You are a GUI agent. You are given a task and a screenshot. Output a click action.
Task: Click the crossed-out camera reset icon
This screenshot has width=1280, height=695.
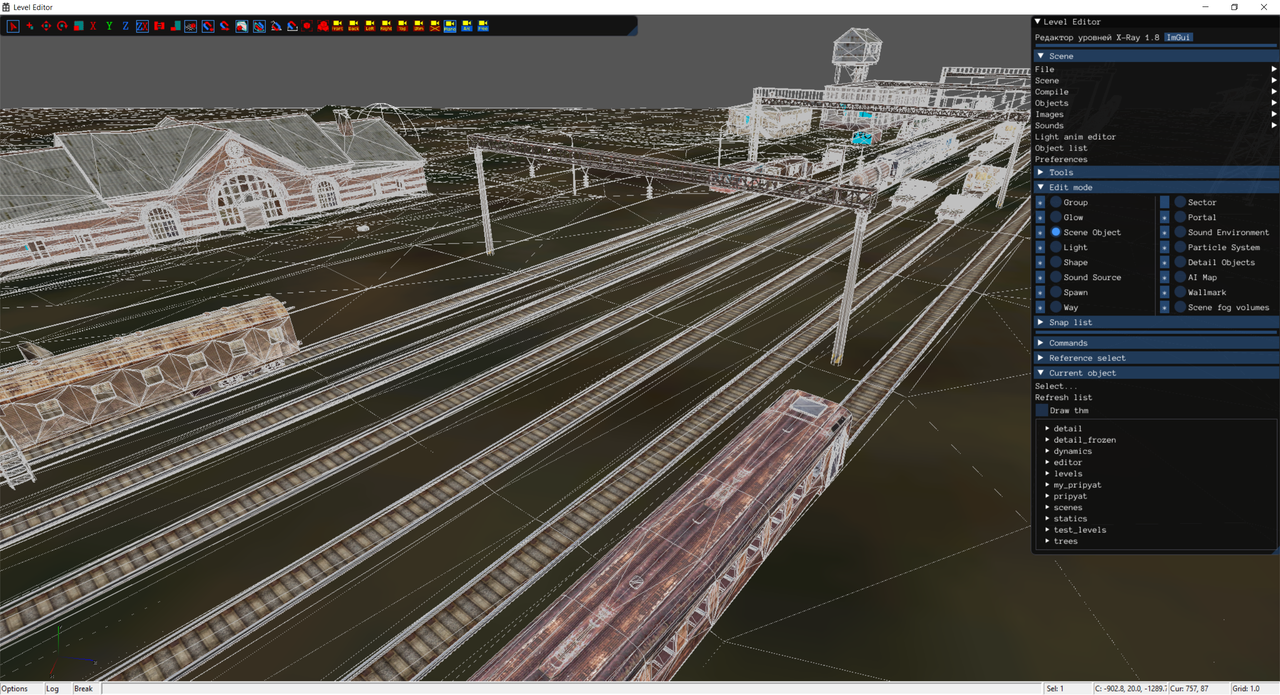click(x=435, y=26)
